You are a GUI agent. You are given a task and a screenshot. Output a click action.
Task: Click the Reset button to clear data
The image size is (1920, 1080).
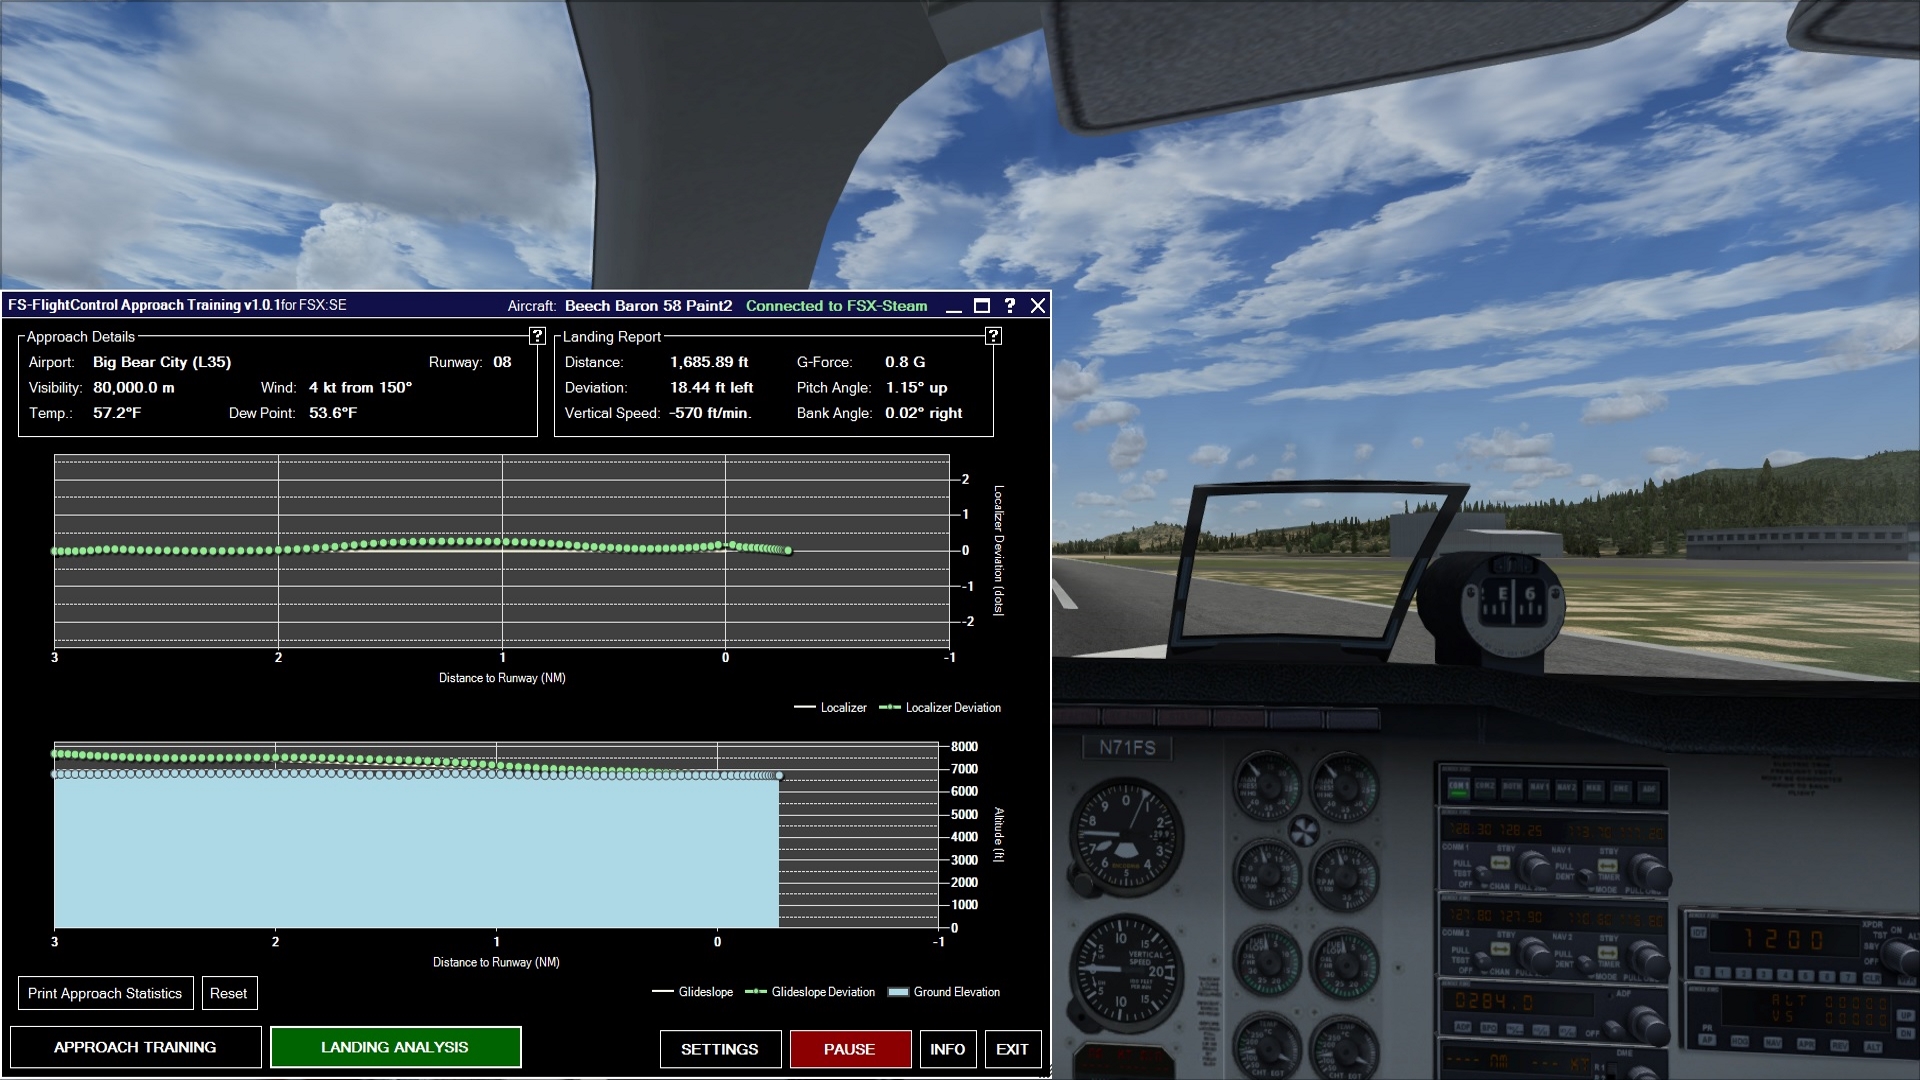(228, 992)
